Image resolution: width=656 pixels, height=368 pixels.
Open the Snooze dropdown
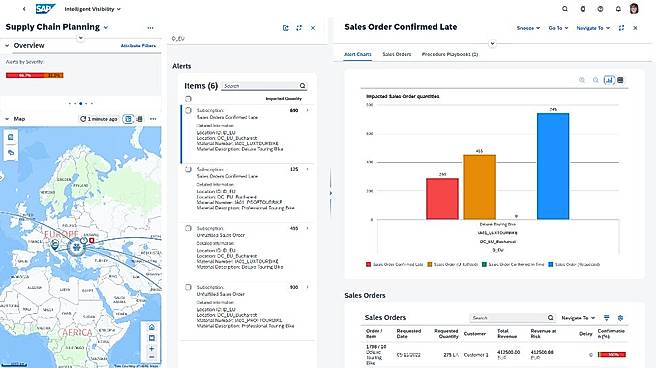click(x=528, y=28)
